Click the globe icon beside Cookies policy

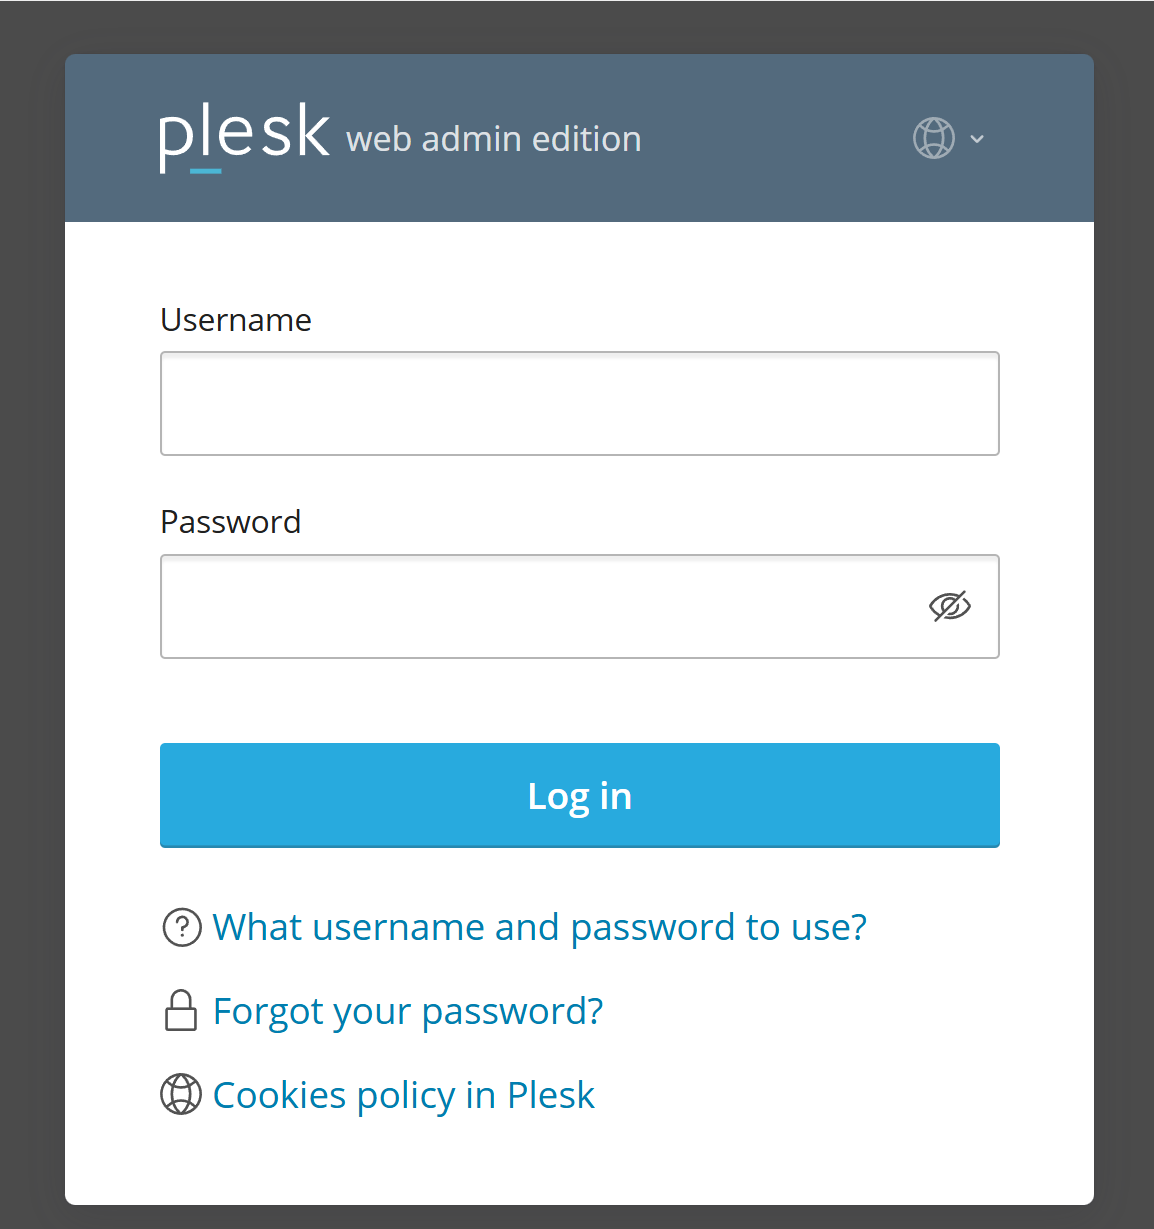click(181, 1094)
